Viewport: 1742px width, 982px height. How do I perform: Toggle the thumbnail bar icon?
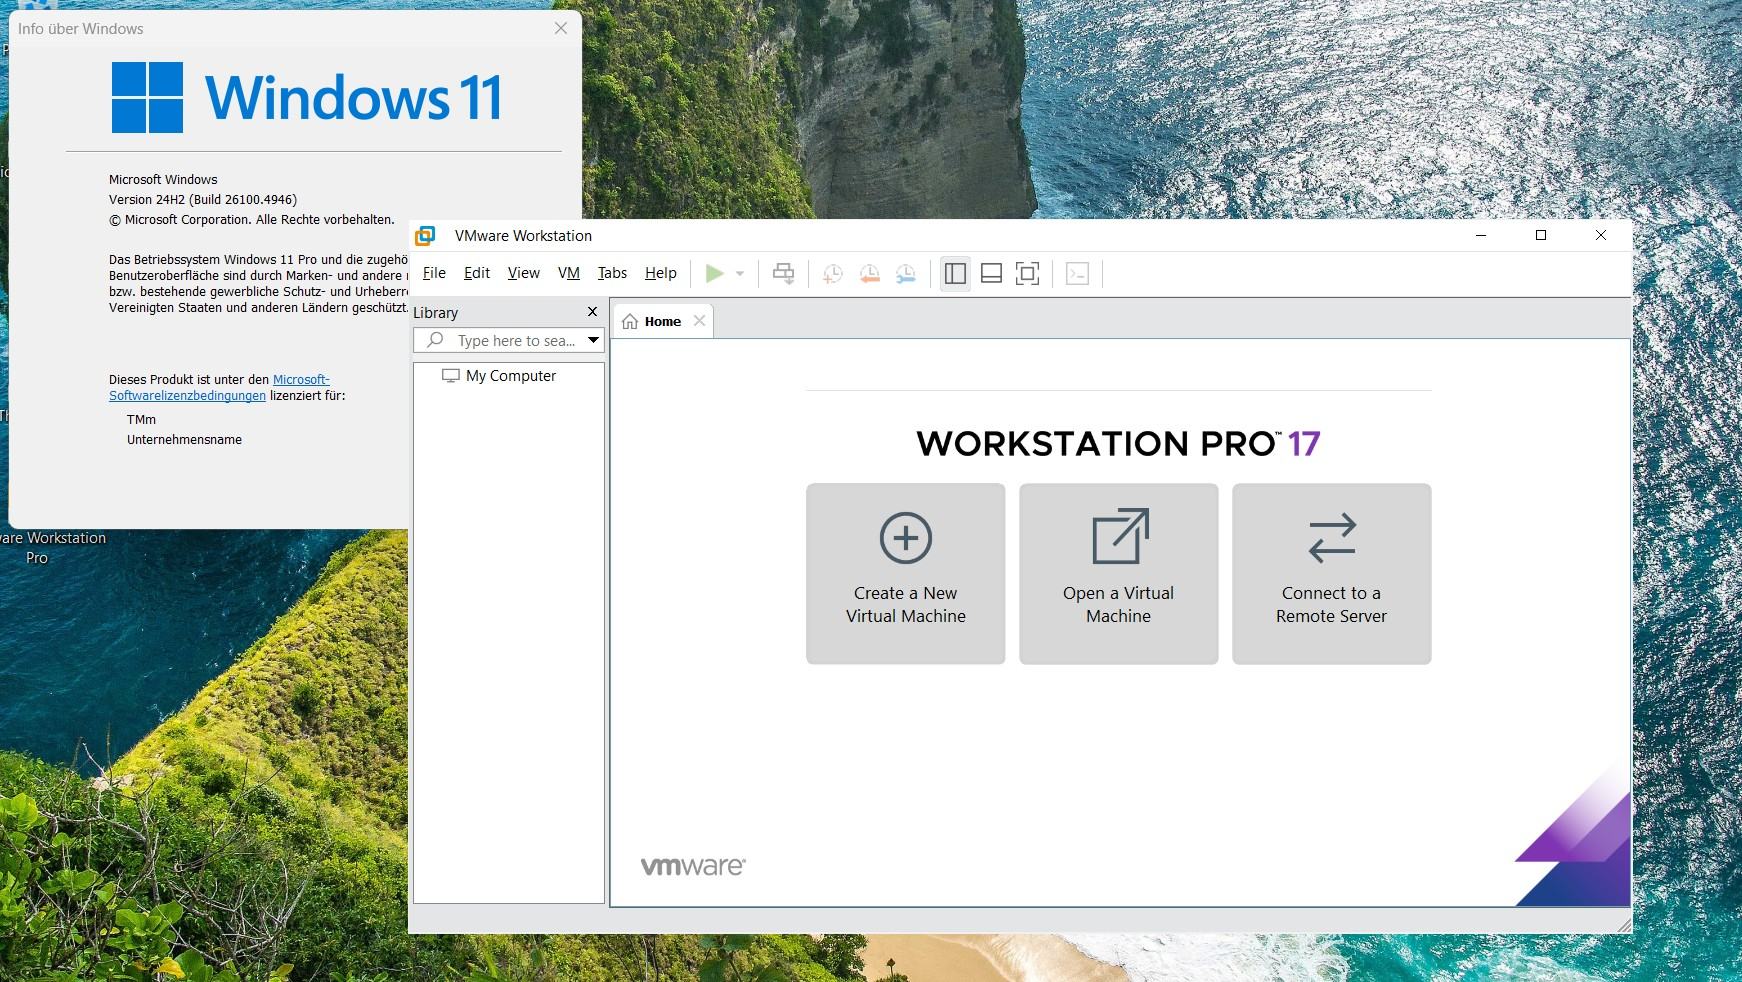click(991, 273)
